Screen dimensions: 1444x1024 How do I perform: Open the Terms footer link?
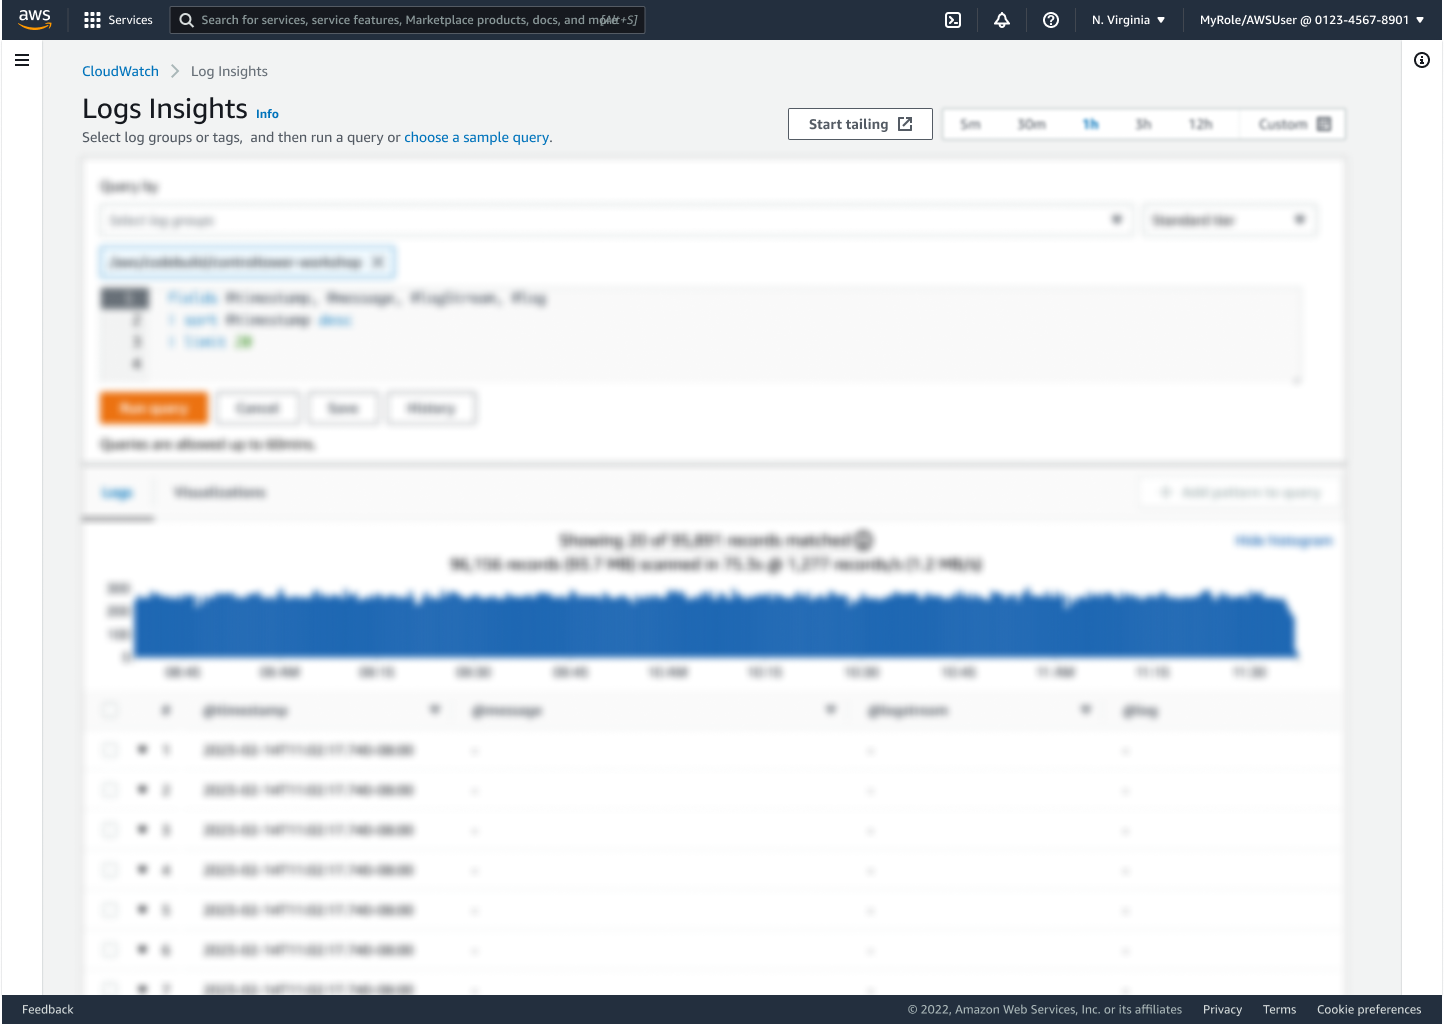coord(1279,1009)
